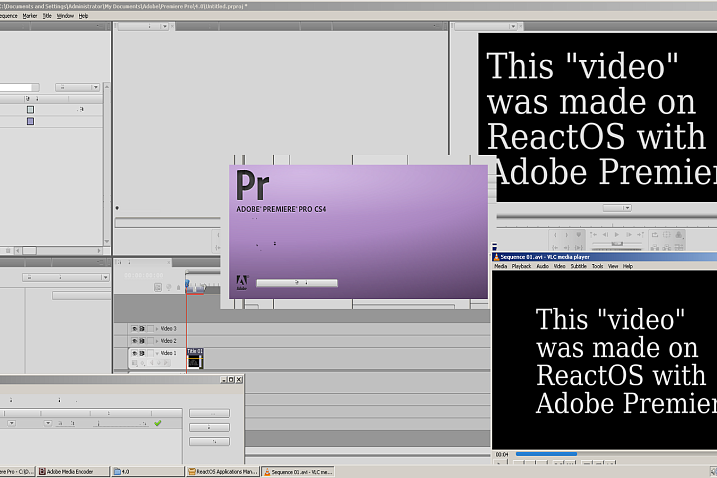Toggle sync lock on the Video 3 track

(x=142, y=329)
